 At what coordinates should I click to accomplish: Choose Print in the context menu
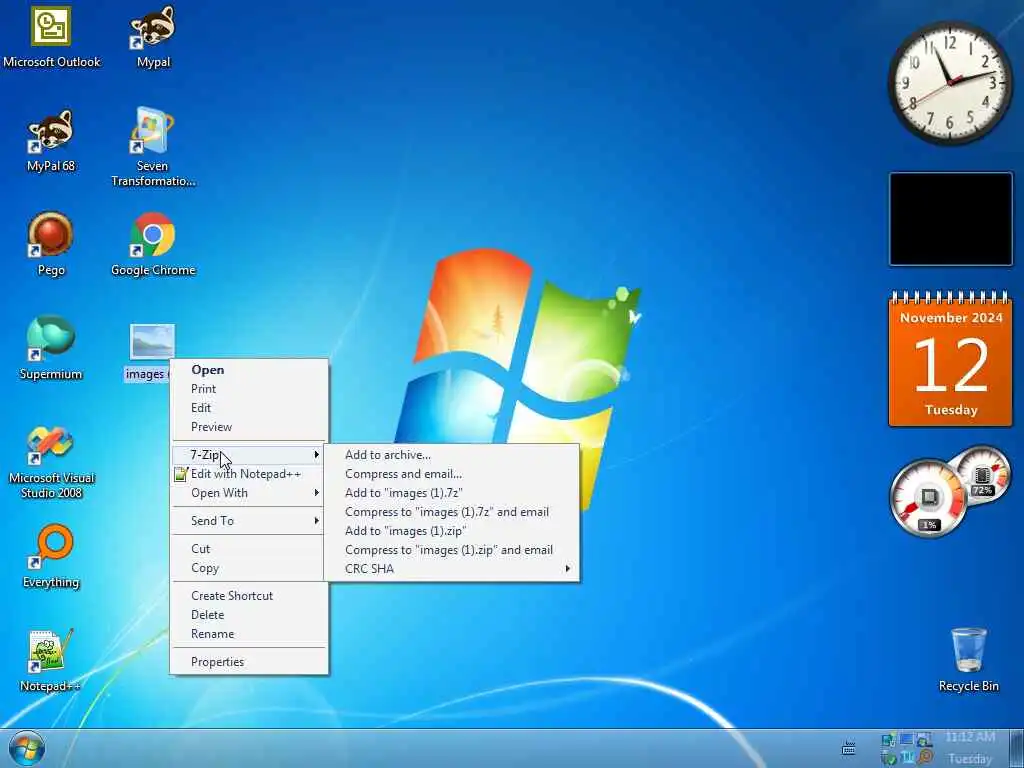point(249,389)
